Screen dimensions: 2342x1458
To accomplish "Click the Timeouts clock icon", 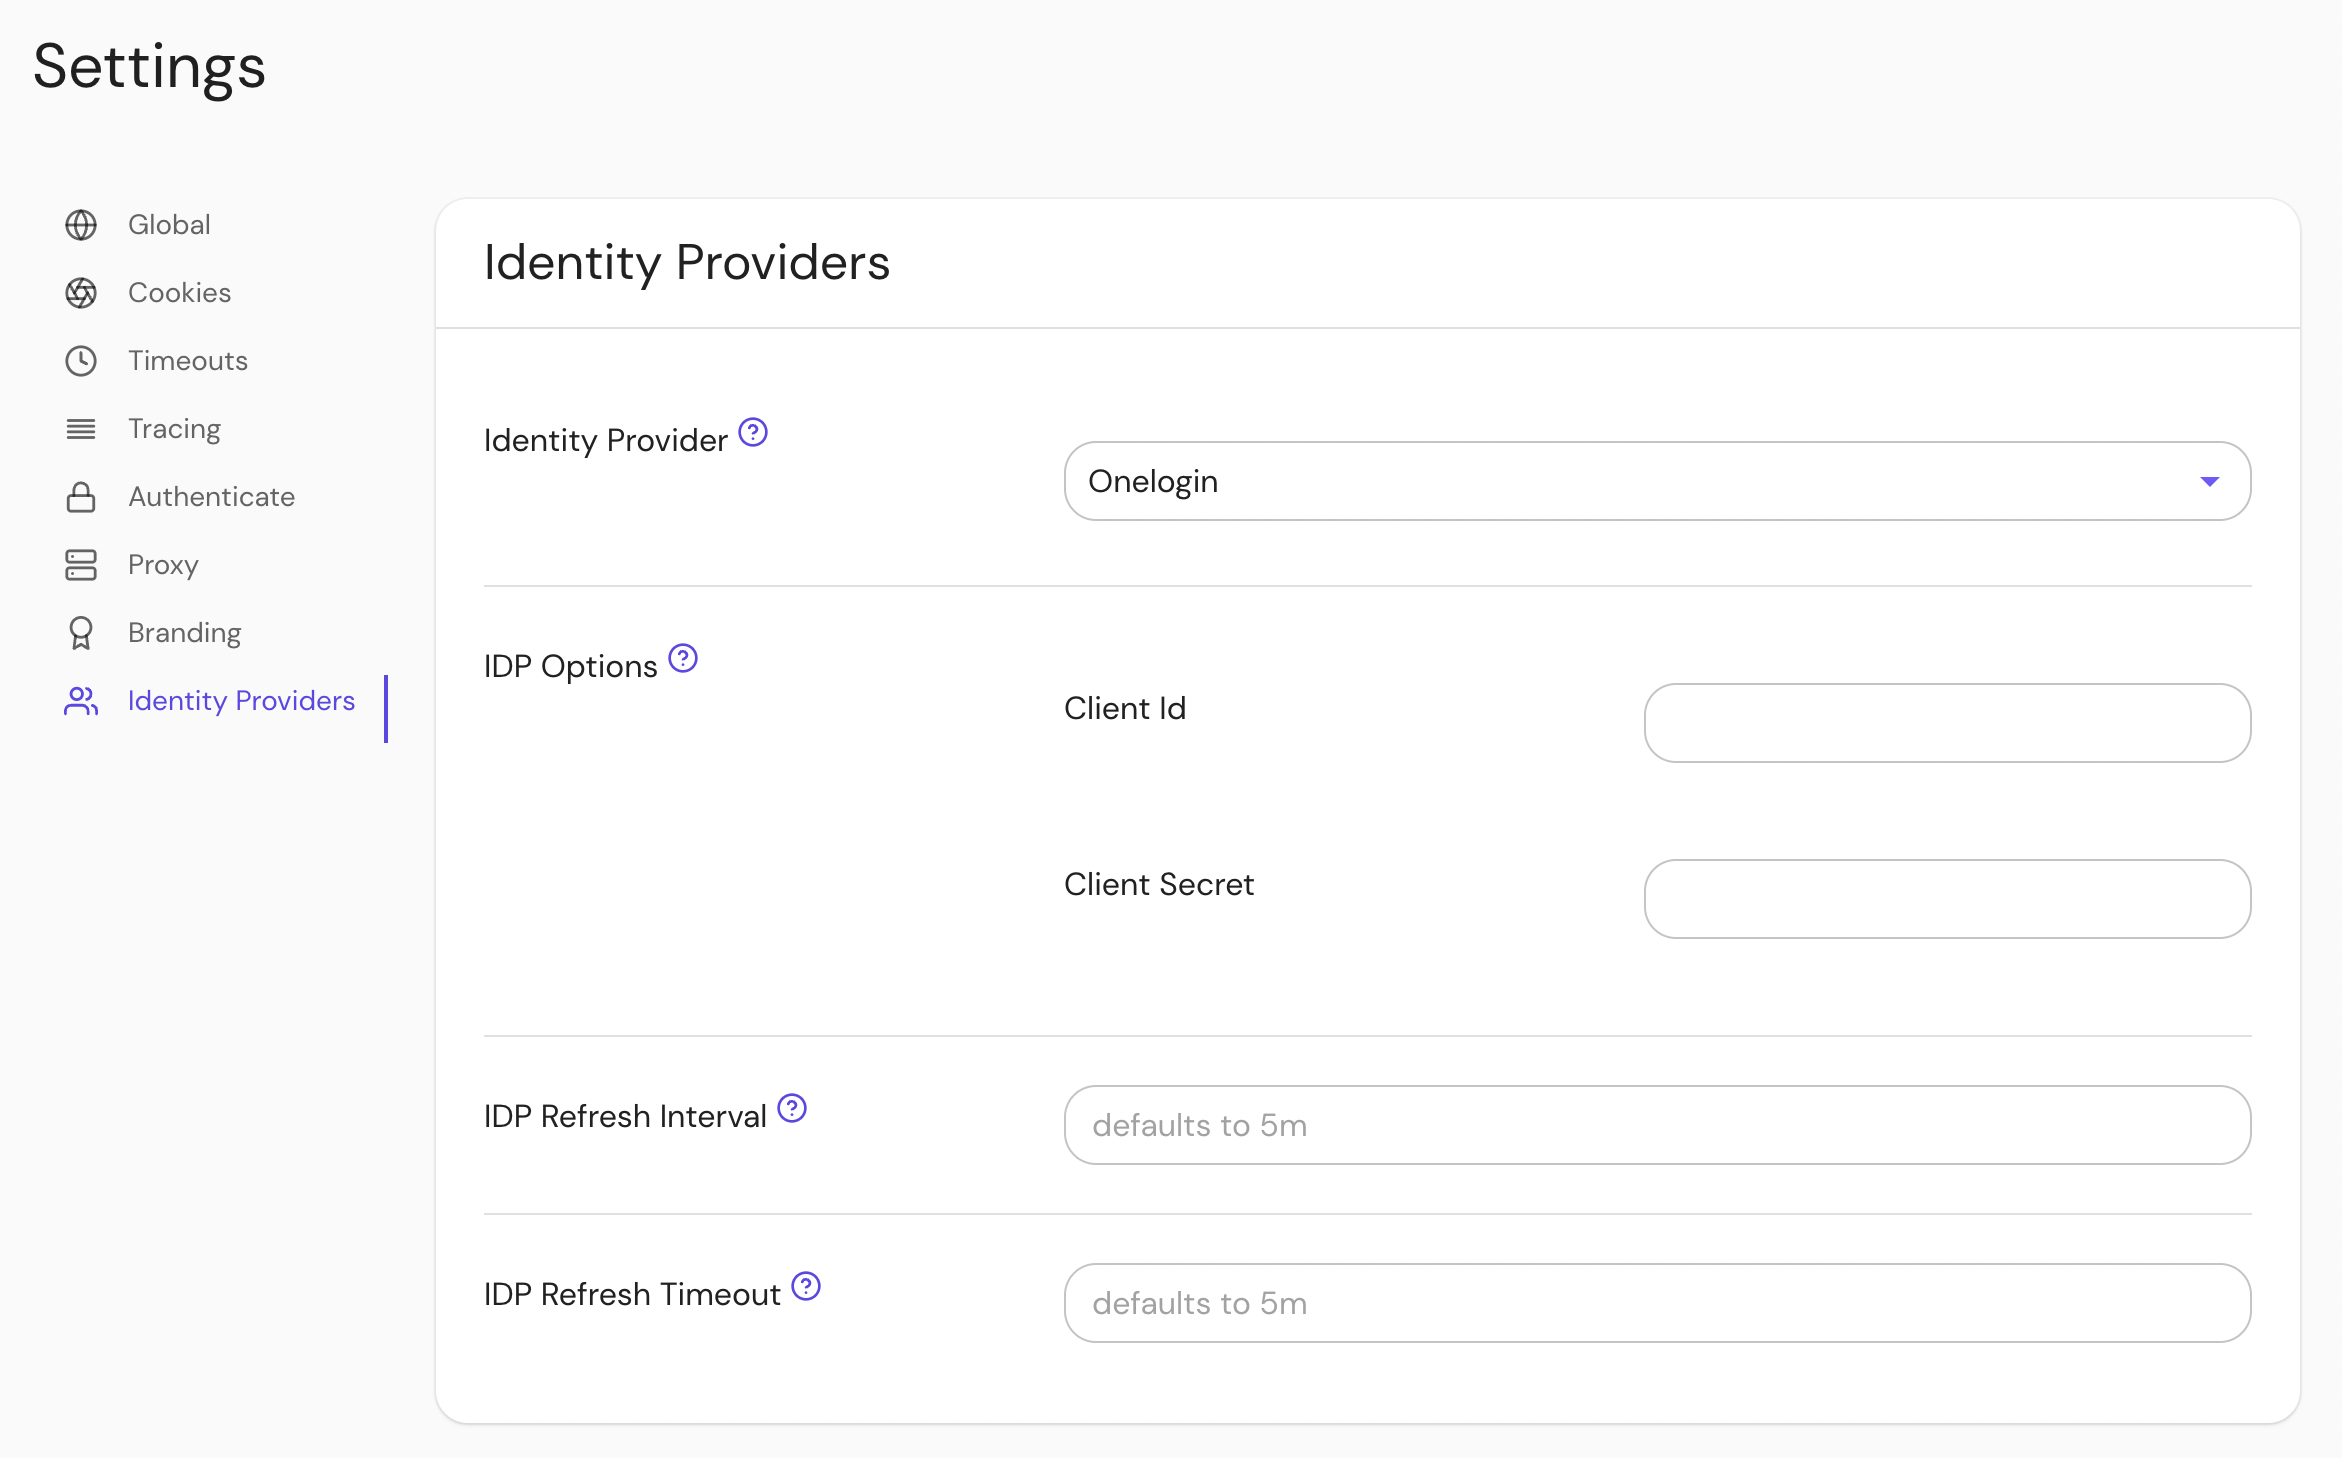I will pos(81,361).
